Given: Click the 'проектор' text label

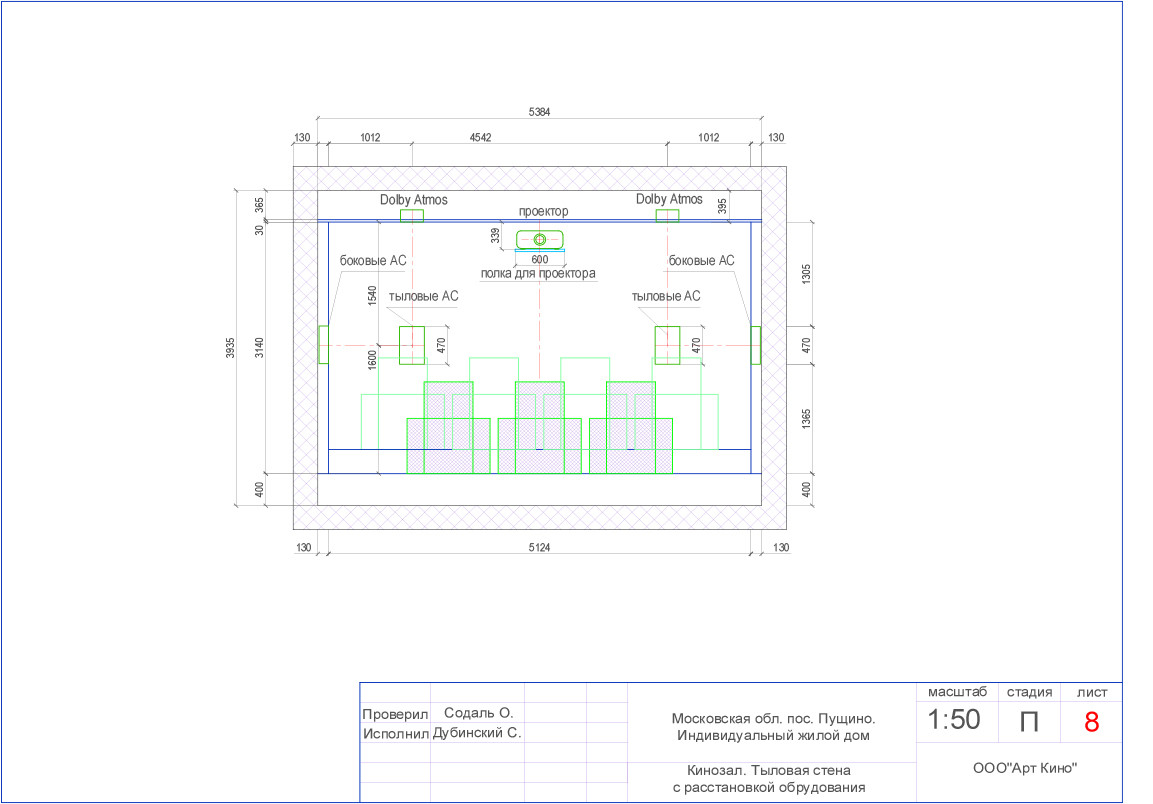Looking at the screenshot, I should pos(543,212).
